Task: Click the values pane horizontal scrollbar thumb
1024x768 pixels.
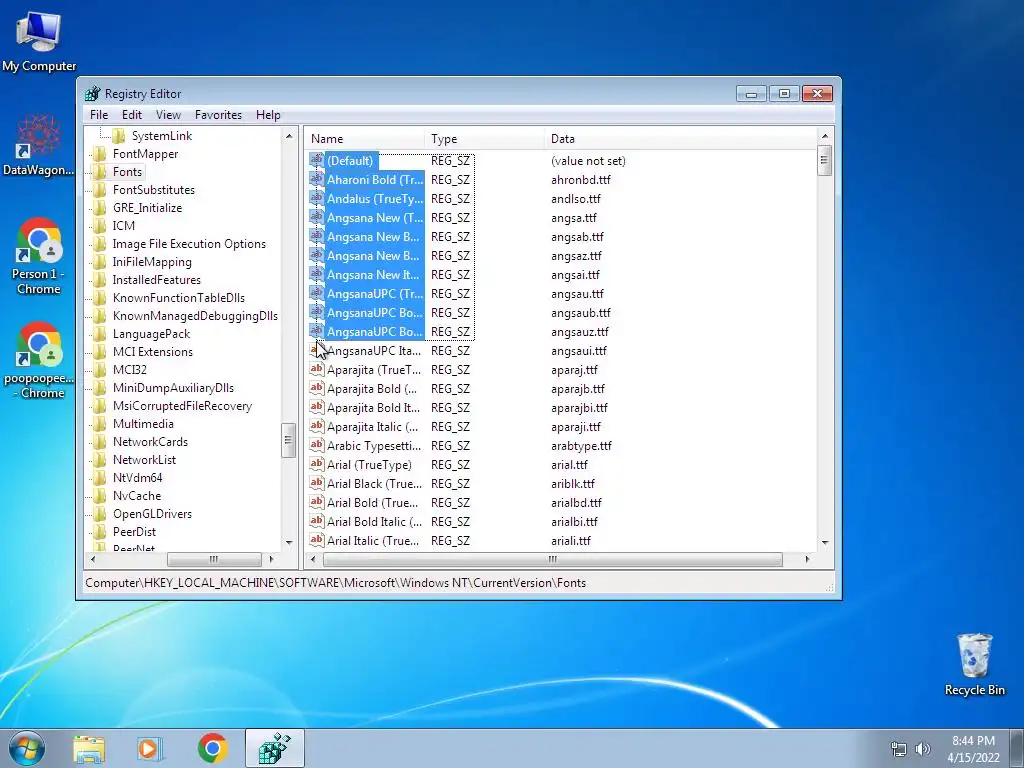Action: click(x=552, y=560)
